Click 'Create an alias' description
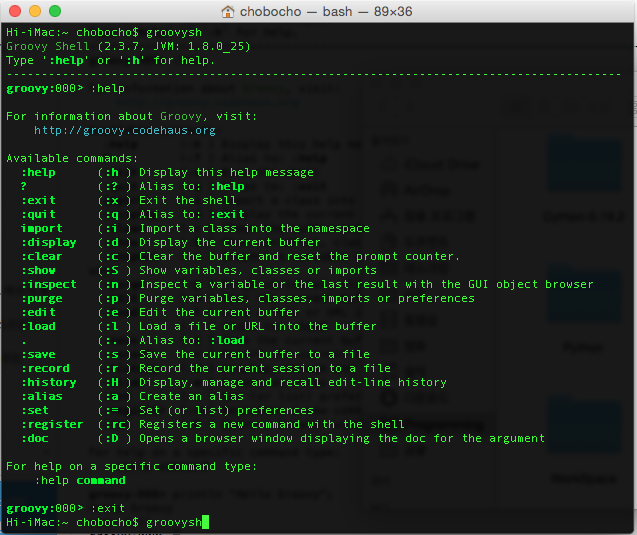The image size is (637, 535). point(191,396)
